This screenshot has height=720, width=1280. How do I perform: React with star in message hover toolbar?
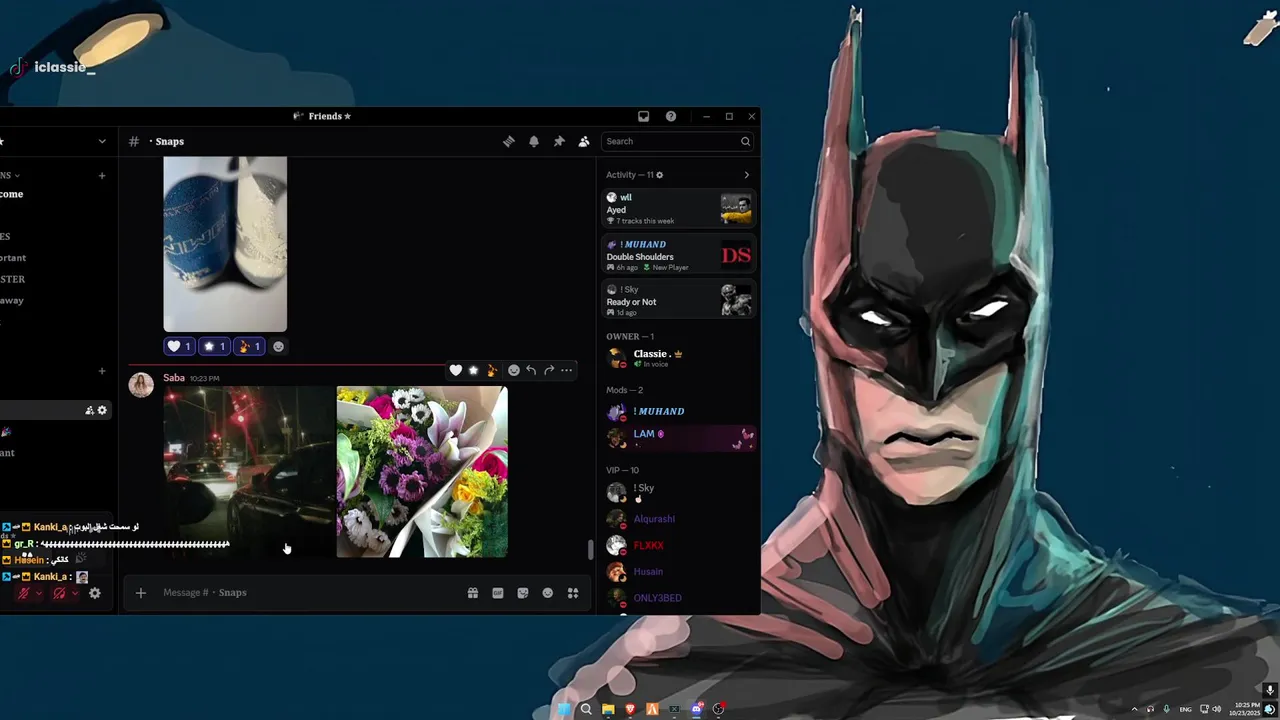coord(474,370)
